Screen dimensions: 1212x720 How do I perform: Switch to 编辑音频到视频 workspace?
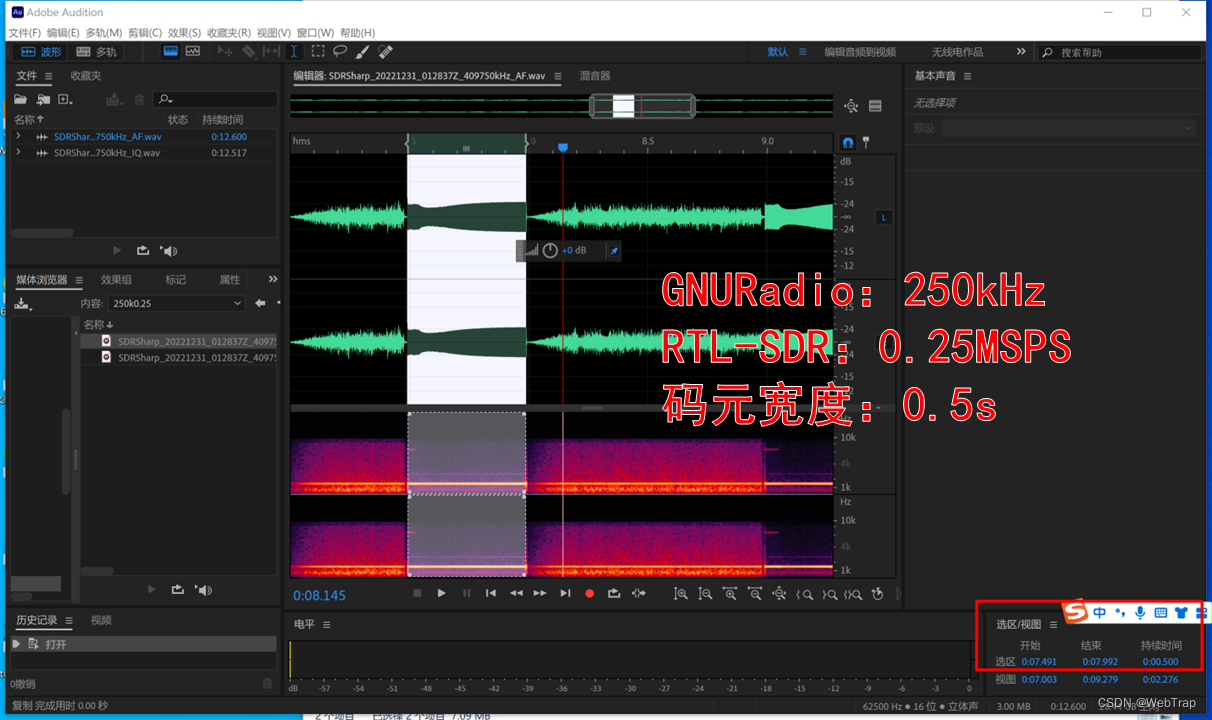860,52
